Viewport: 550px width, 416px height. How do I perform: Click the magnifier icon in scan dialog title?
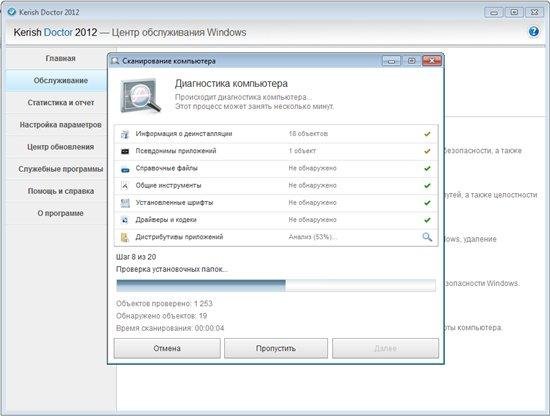[115, 61]
